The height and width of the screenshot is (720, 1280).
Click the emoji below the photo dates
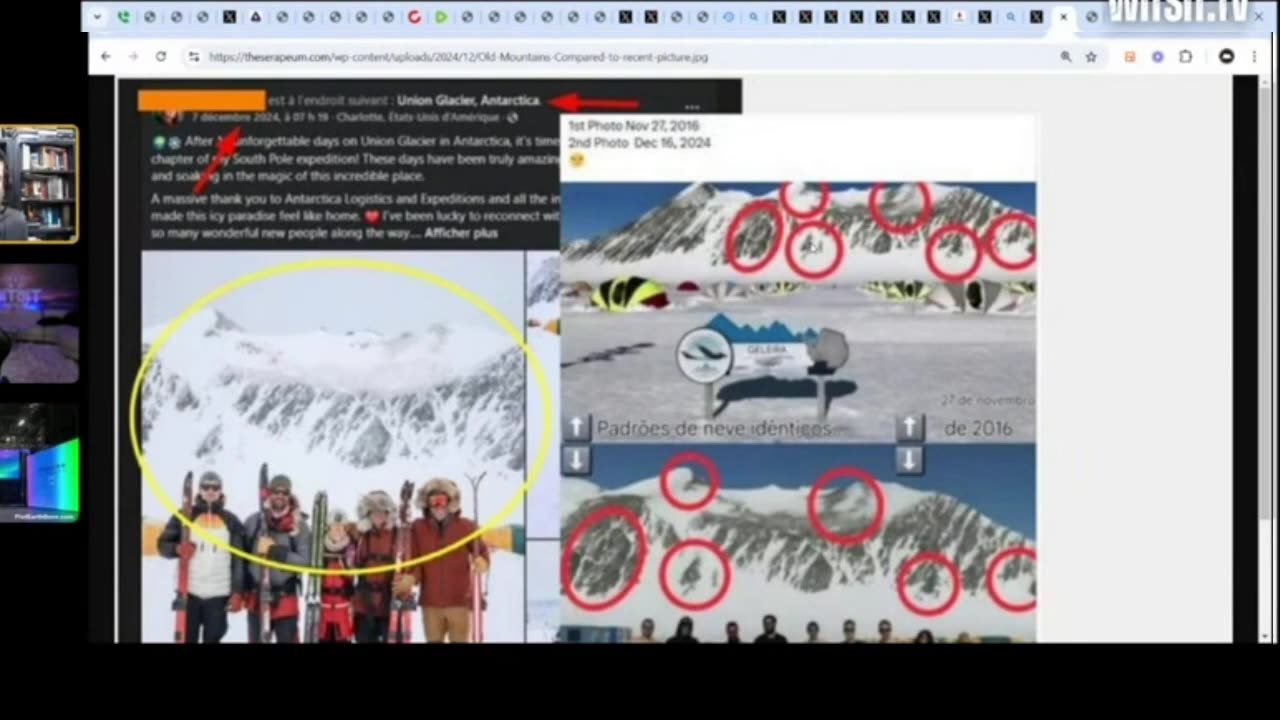click(x=577, y=160)
